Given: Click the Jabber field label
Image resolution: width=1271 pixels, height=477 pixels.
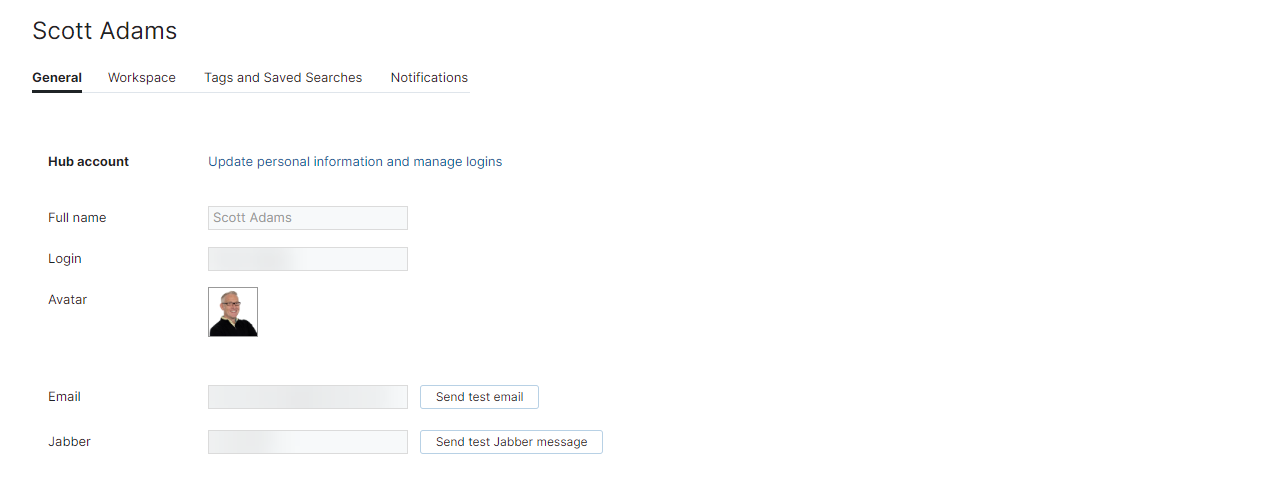Looking at the screenshot, I should (x=69, y=441).
